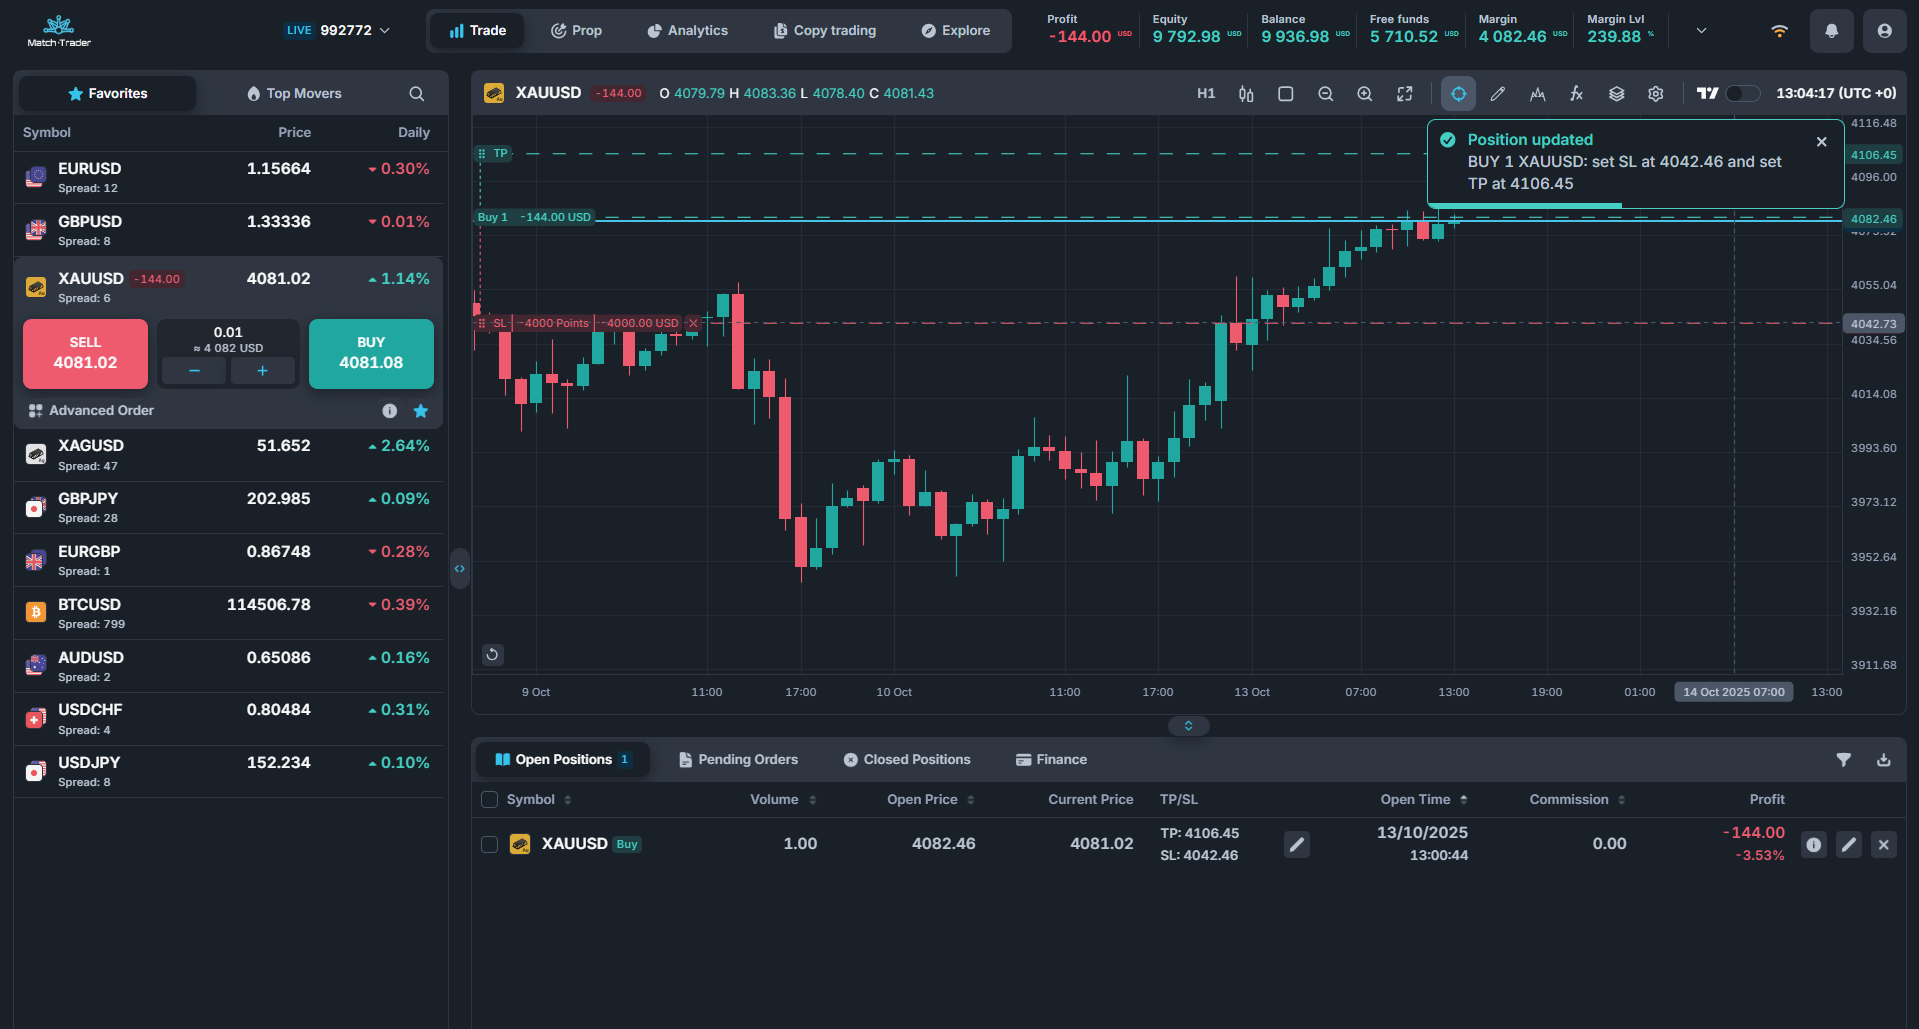Image resolution: width=1919 pixels, height=1029 pixels.
Task: Increase volume with the plus stepper
Action: pos(262,371)
